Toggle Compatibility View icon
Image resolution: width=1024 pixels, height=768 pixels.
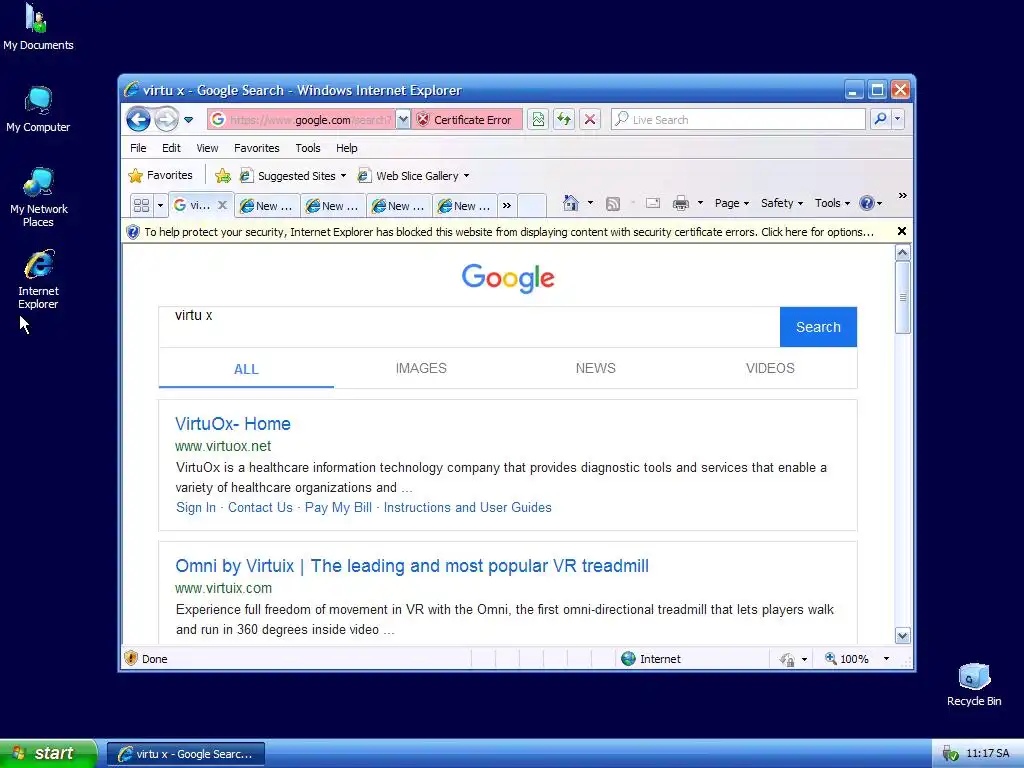[538, 120]
